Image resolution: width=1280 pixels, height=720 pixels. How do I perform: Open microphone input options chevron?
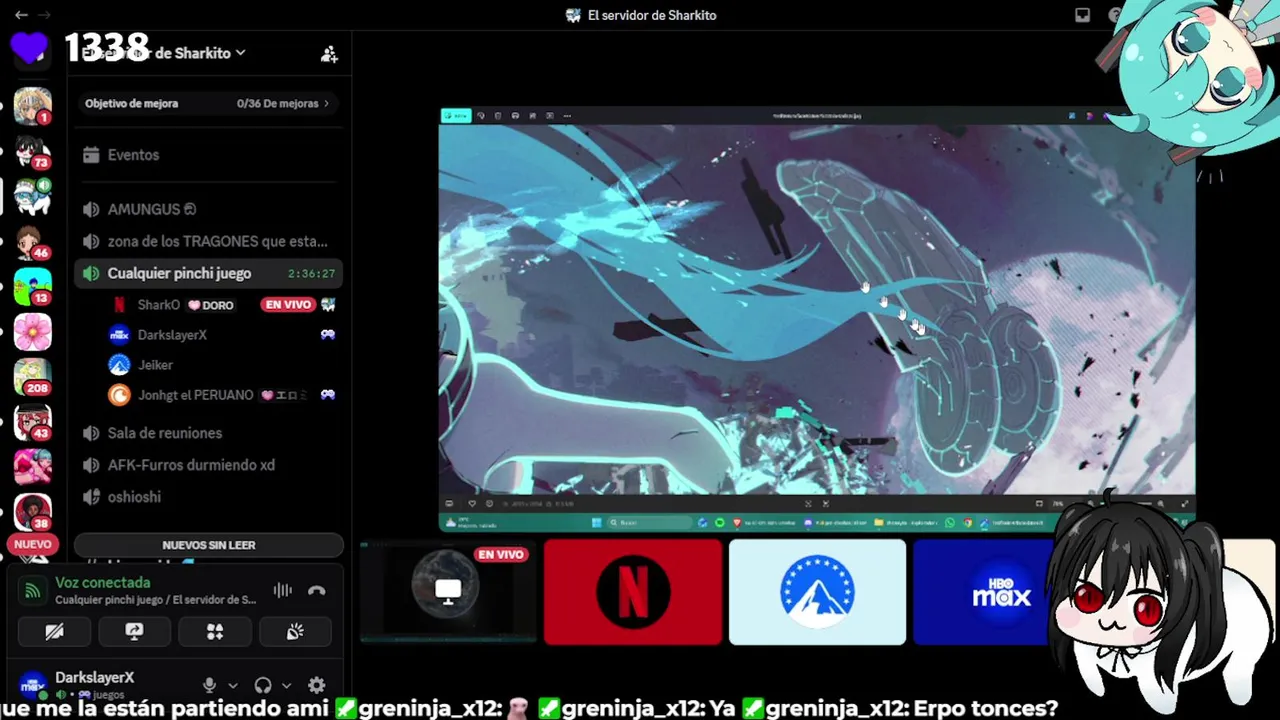click(x=233, y=686)
